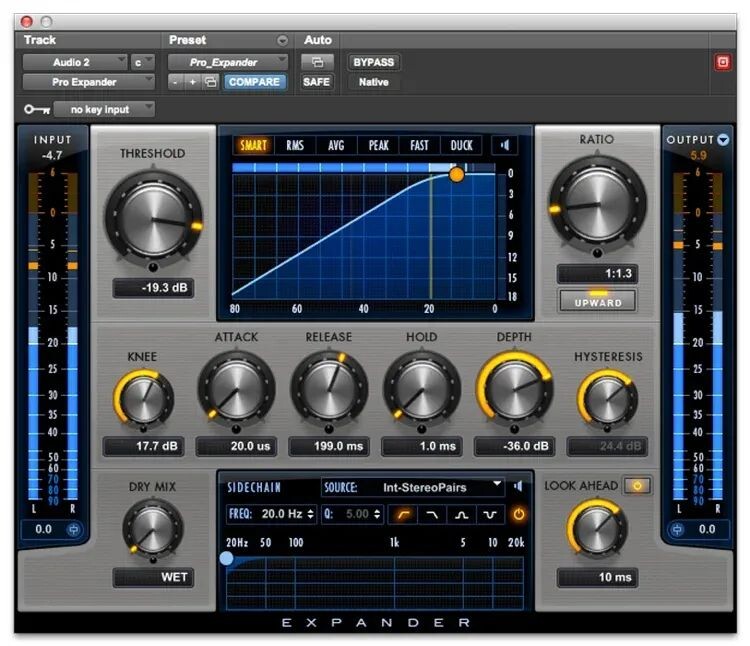The width and height of the screenshot is (750, 646).
Task: Toggle the UPWARD expansion button
Action: pos(597,300)
